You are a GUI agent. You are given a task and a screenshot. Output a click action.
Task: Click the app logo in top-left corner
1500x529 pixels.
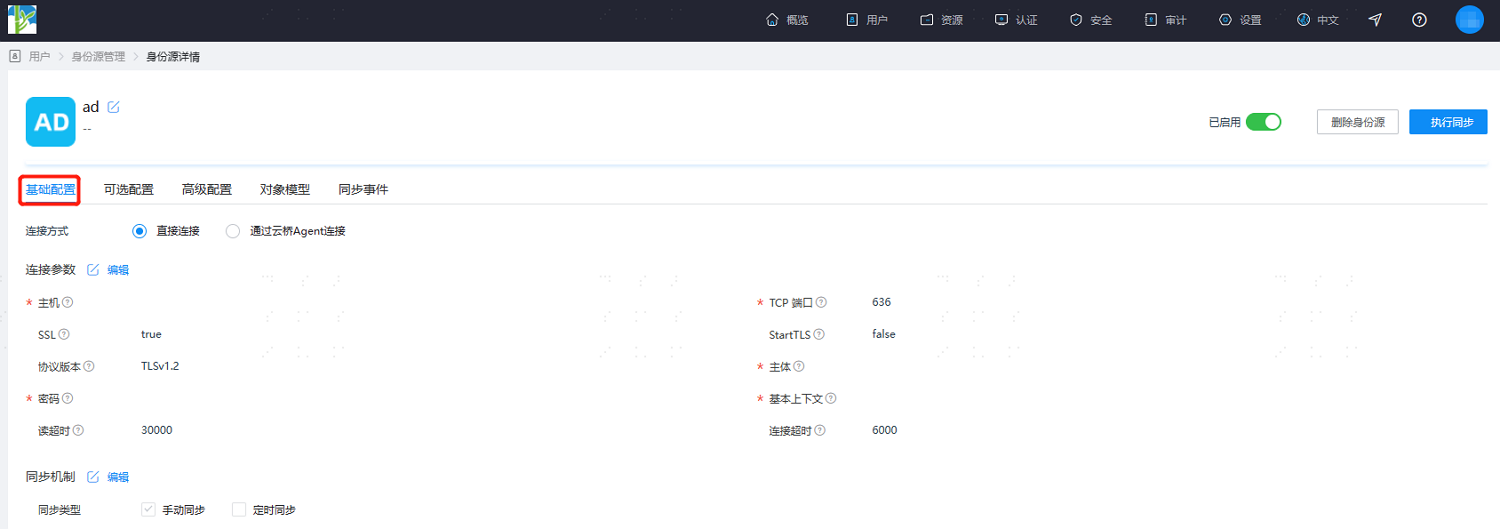(x=22, y=19)
